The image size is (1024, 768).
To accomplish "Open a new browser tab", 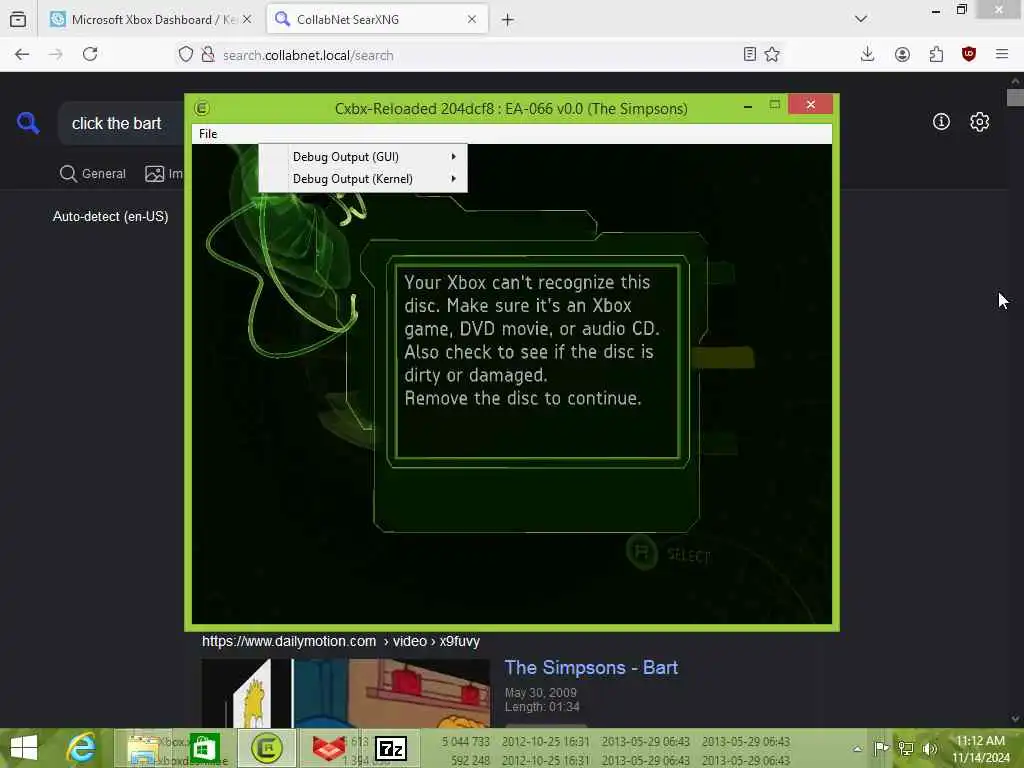I will [507, 20].
